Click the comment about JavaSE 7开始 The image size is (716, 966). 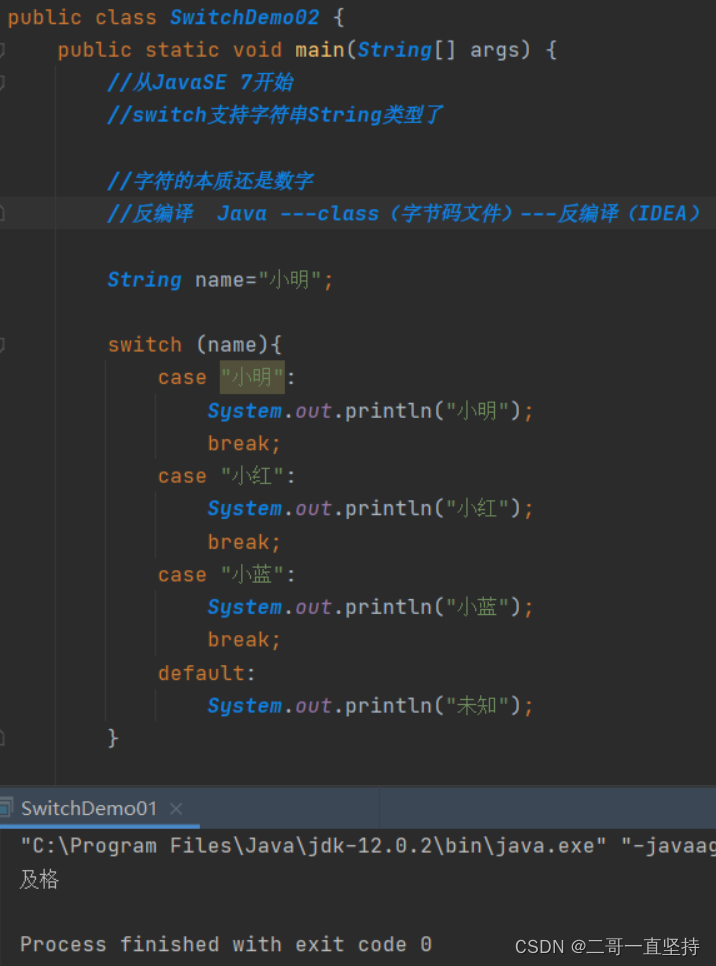pos(200,82)
